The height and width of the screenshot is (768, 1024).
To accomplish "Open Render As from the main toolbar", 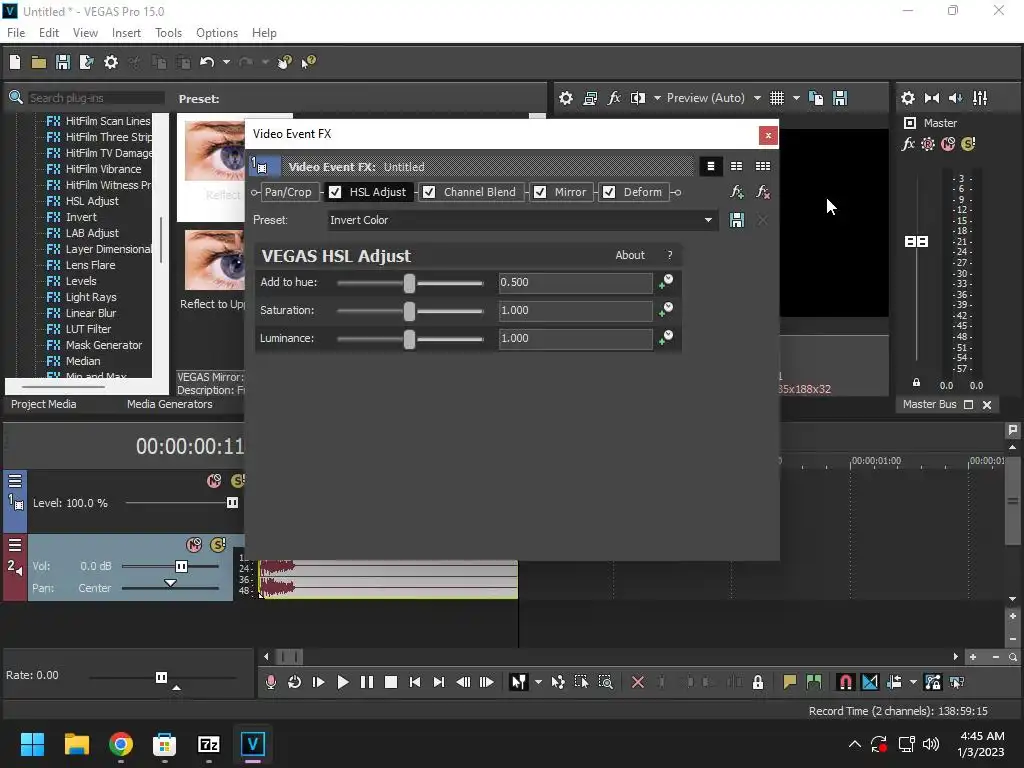I will (86, 62).
